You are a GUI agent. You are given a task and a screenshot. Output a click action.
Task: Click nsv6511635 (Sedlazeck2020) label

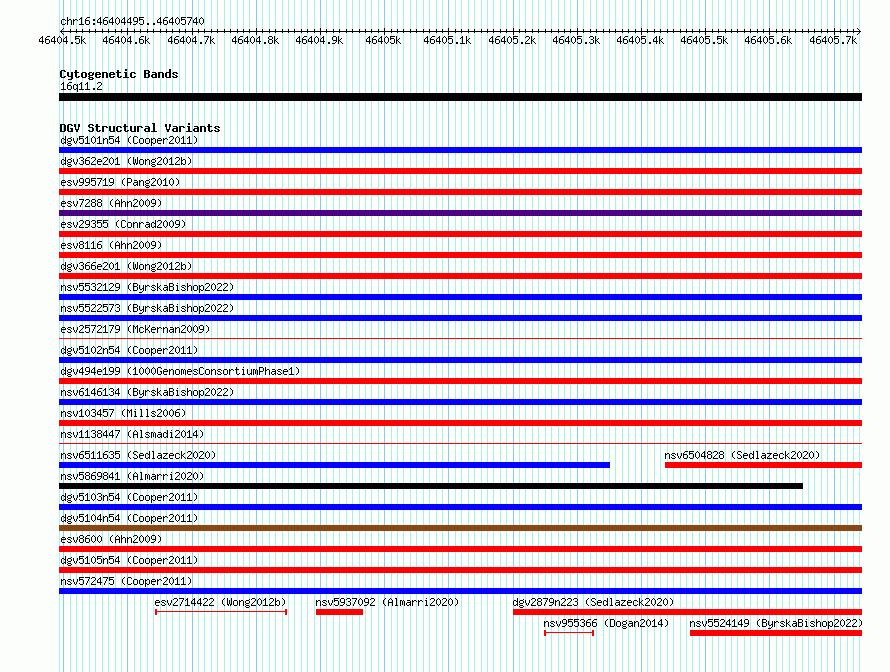tap(138, 455)
